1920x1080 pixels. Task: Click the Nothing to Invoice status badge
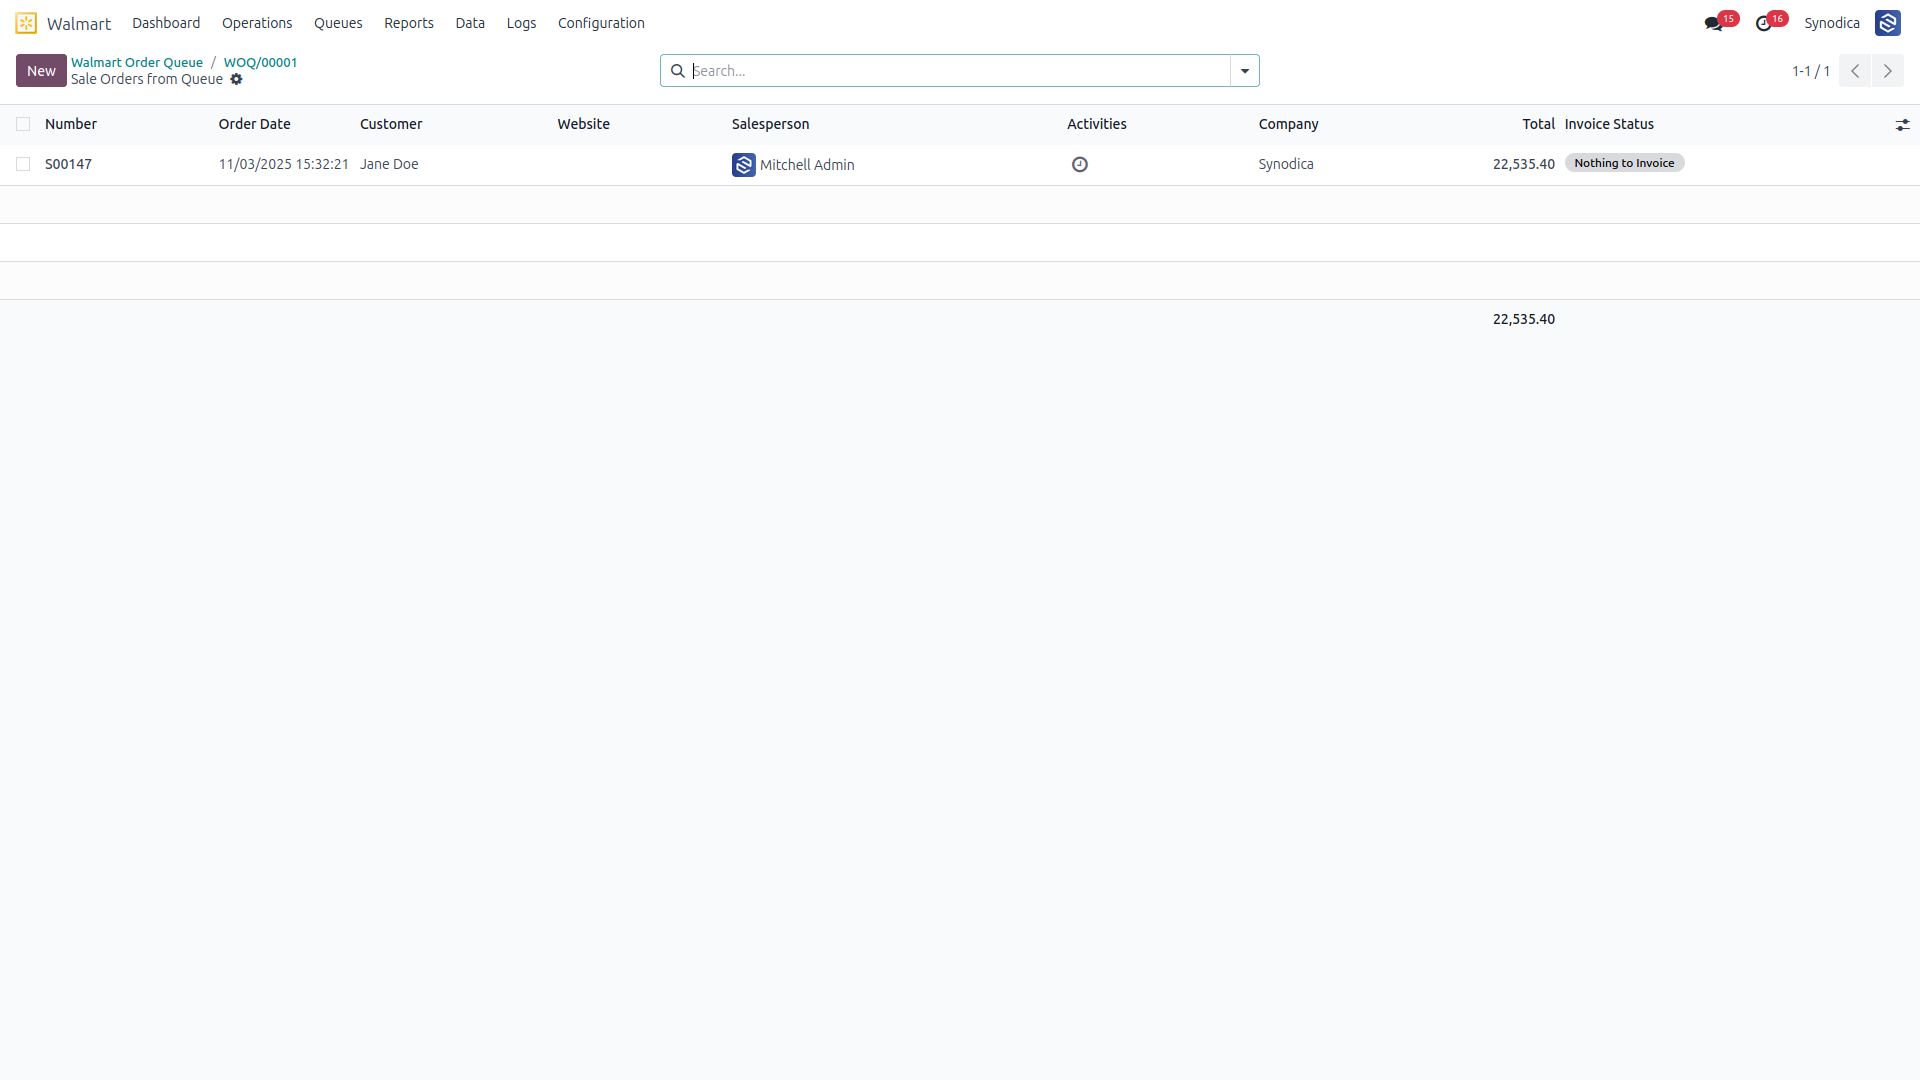pos(1624,163)
